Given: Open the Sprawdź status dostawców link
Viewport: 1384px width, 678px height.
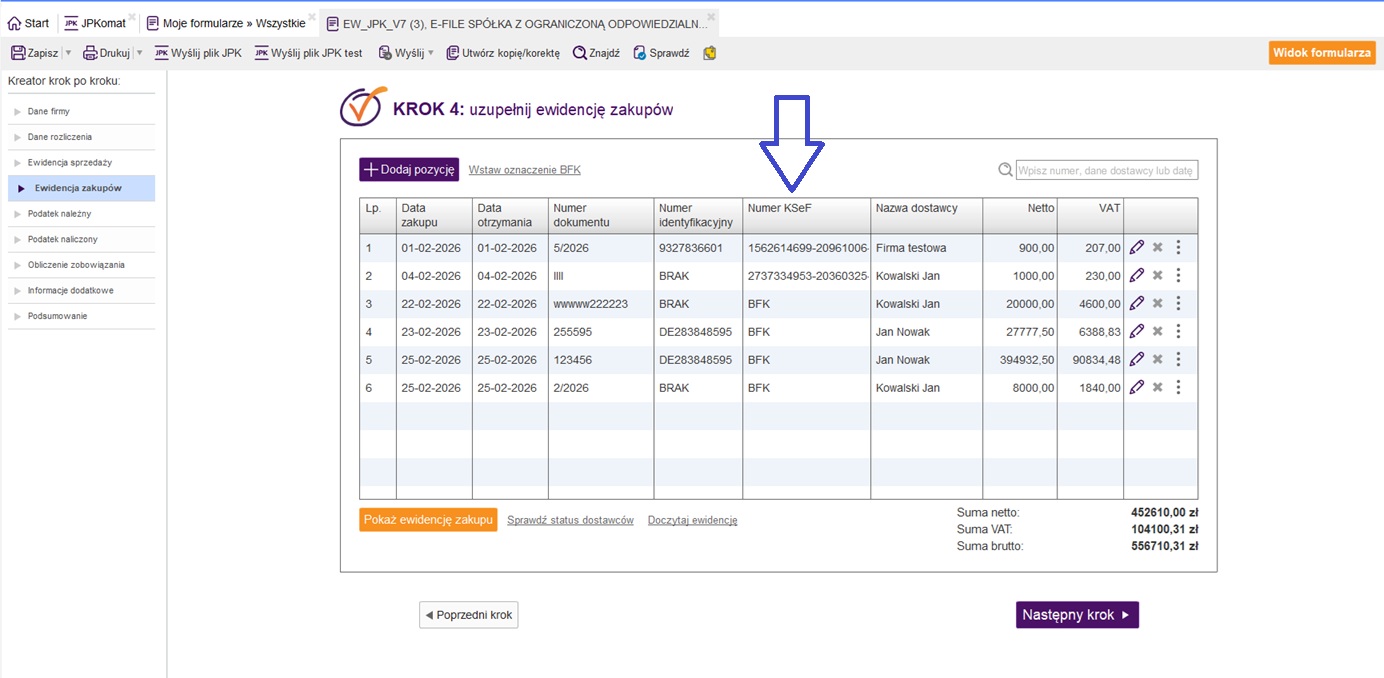Looking at the screenshot, I should tap(570, 520).
